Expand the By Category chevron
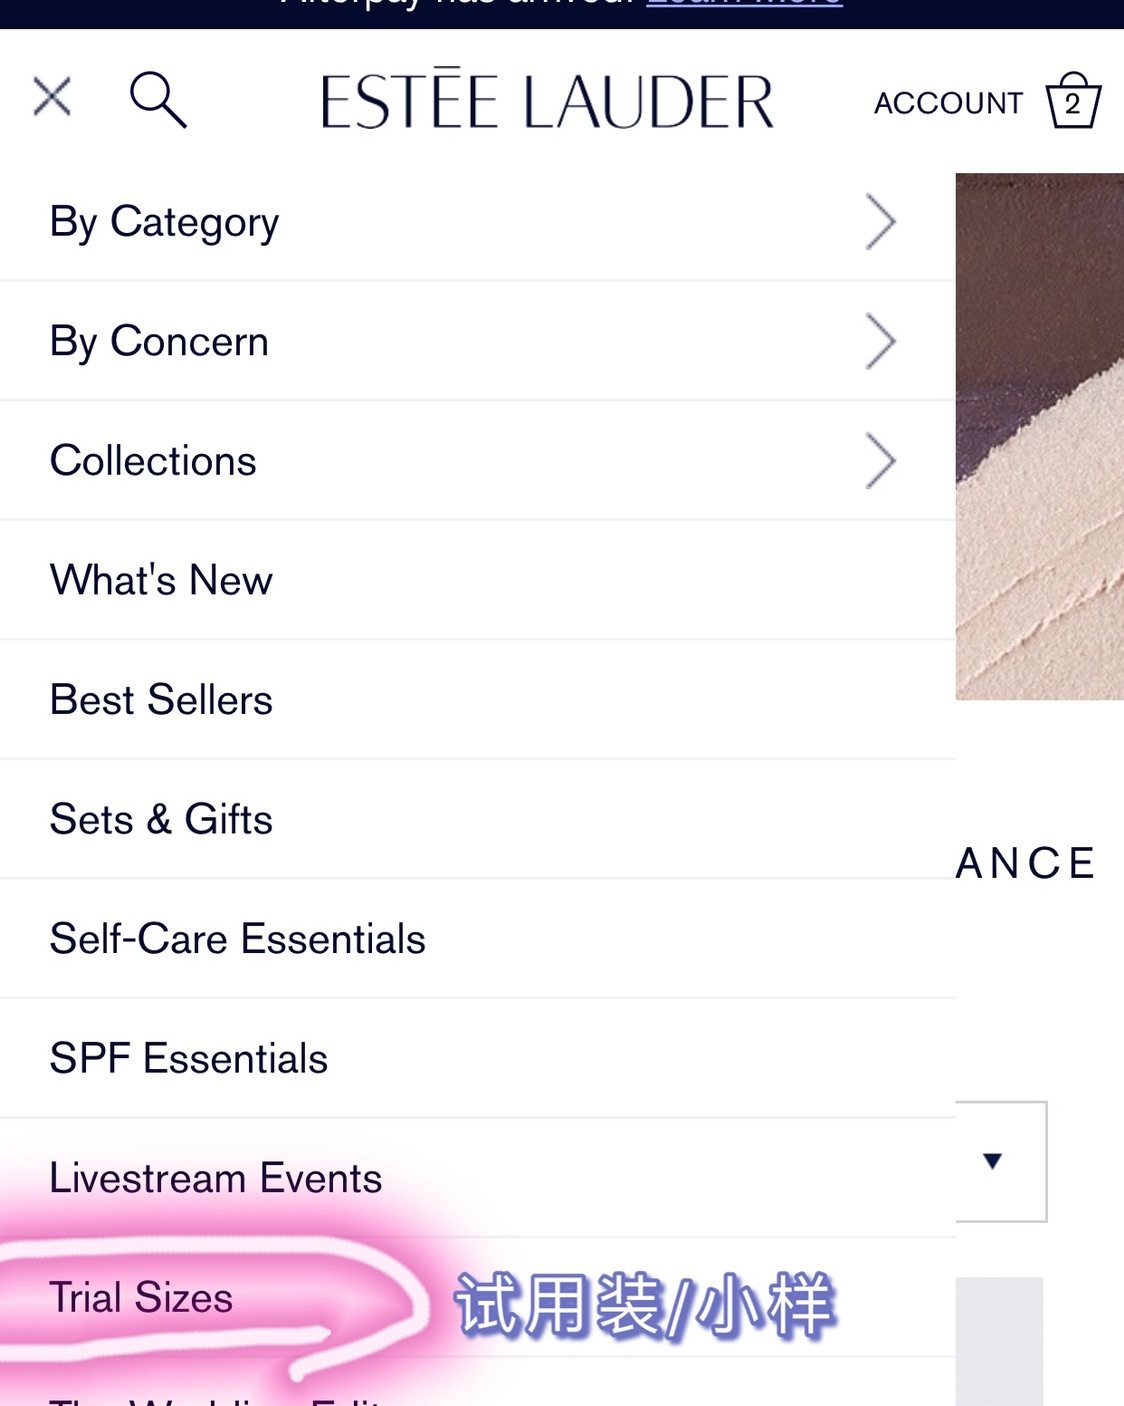Image resolution: width=1124 pixels, height=1406 pixels. coord(880,222)
